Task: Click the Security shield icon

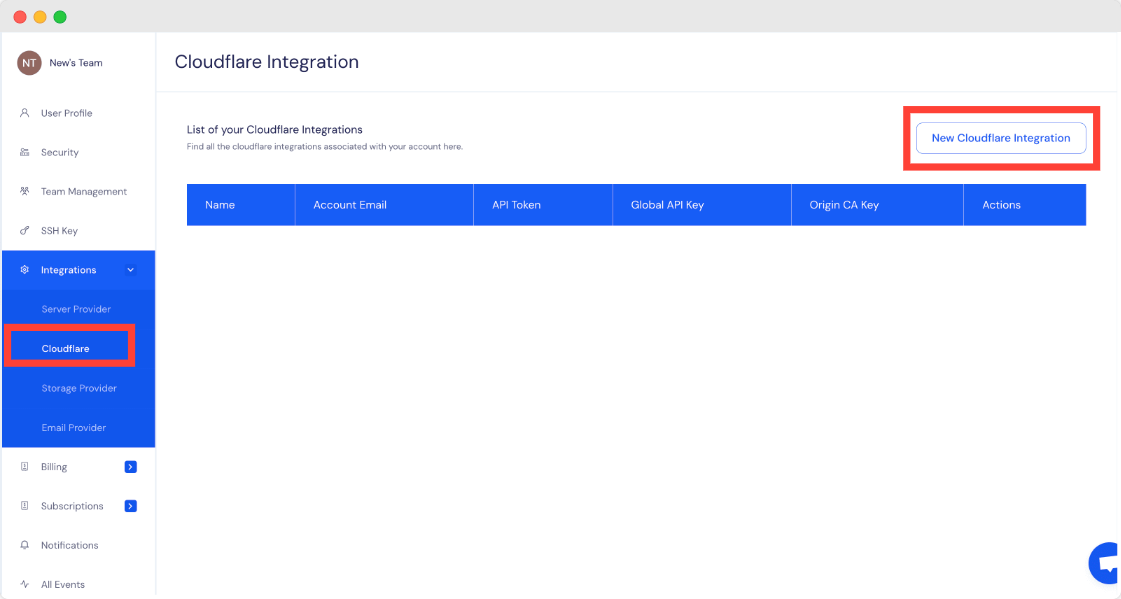Action: (x=23, y=152)
